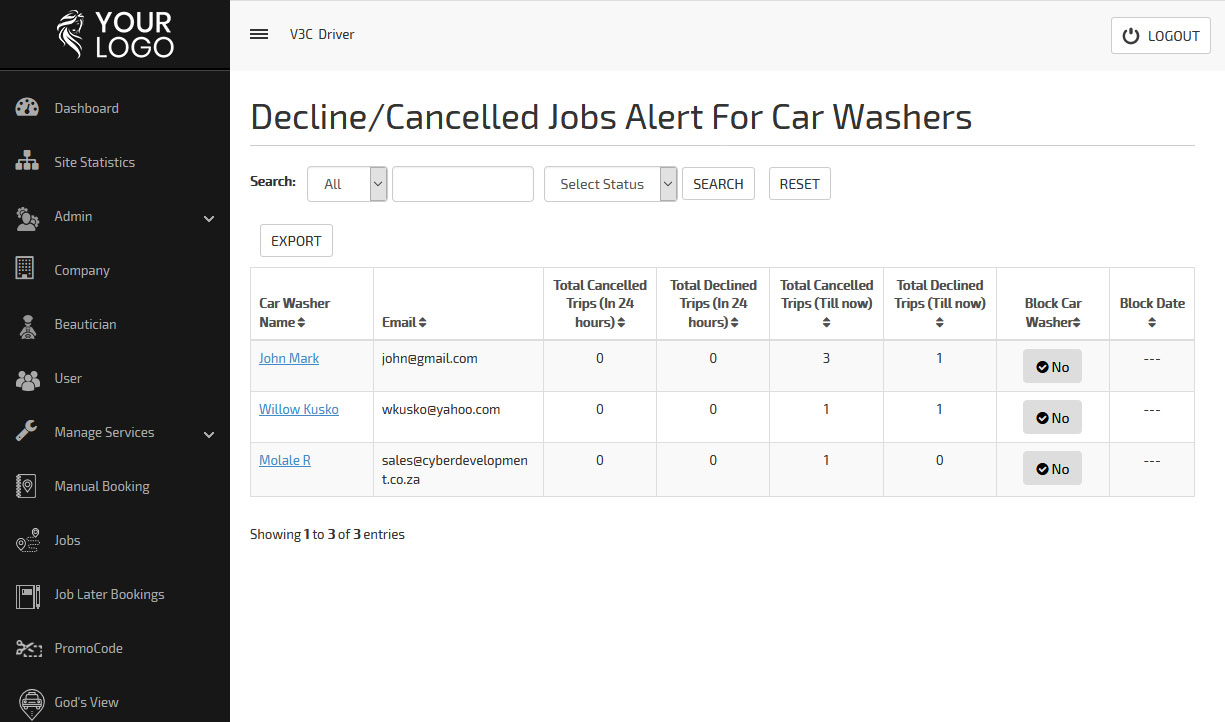This screenshot has height=722, width=1225.
Task: Open Manual Booking menu item
Action: pyautogui.click(x=102, y=486)
